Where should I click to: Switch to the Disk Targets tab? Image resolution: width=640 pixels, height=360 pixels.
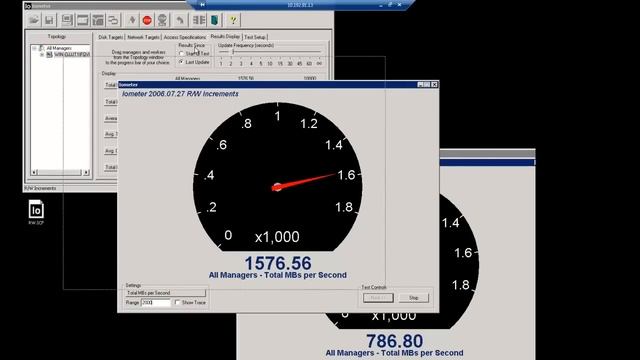point(110,37)
